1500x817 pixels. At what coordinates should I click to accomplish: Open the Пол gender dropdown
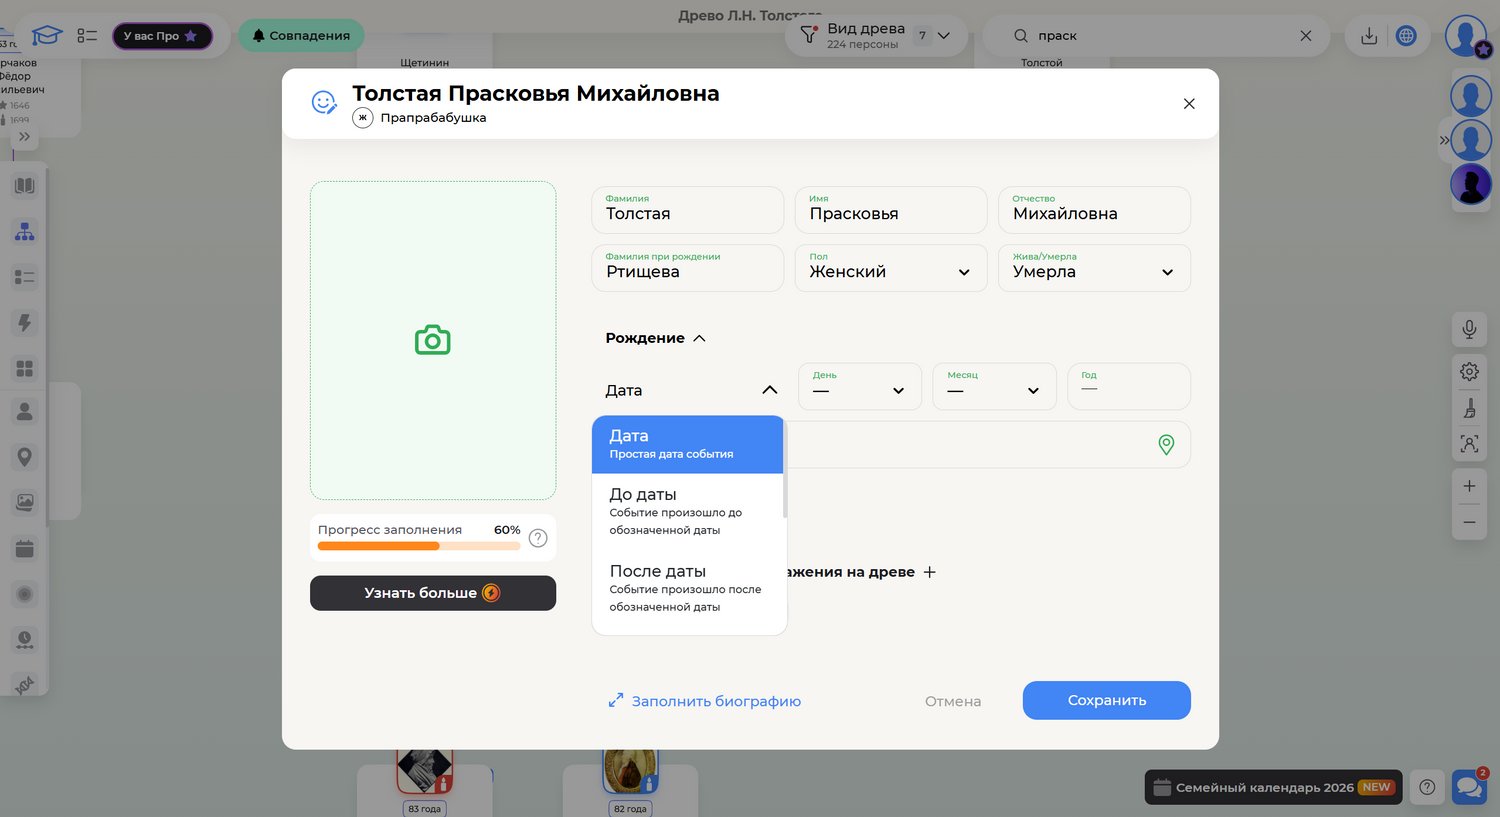[890, 269]
